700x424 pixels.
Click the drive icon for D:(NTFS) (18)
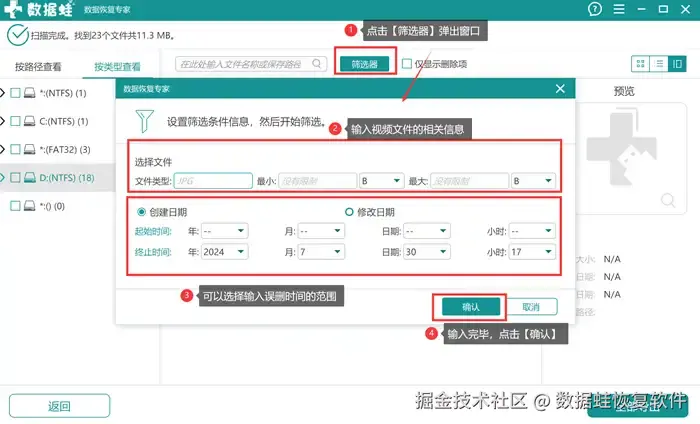point(29,178)
